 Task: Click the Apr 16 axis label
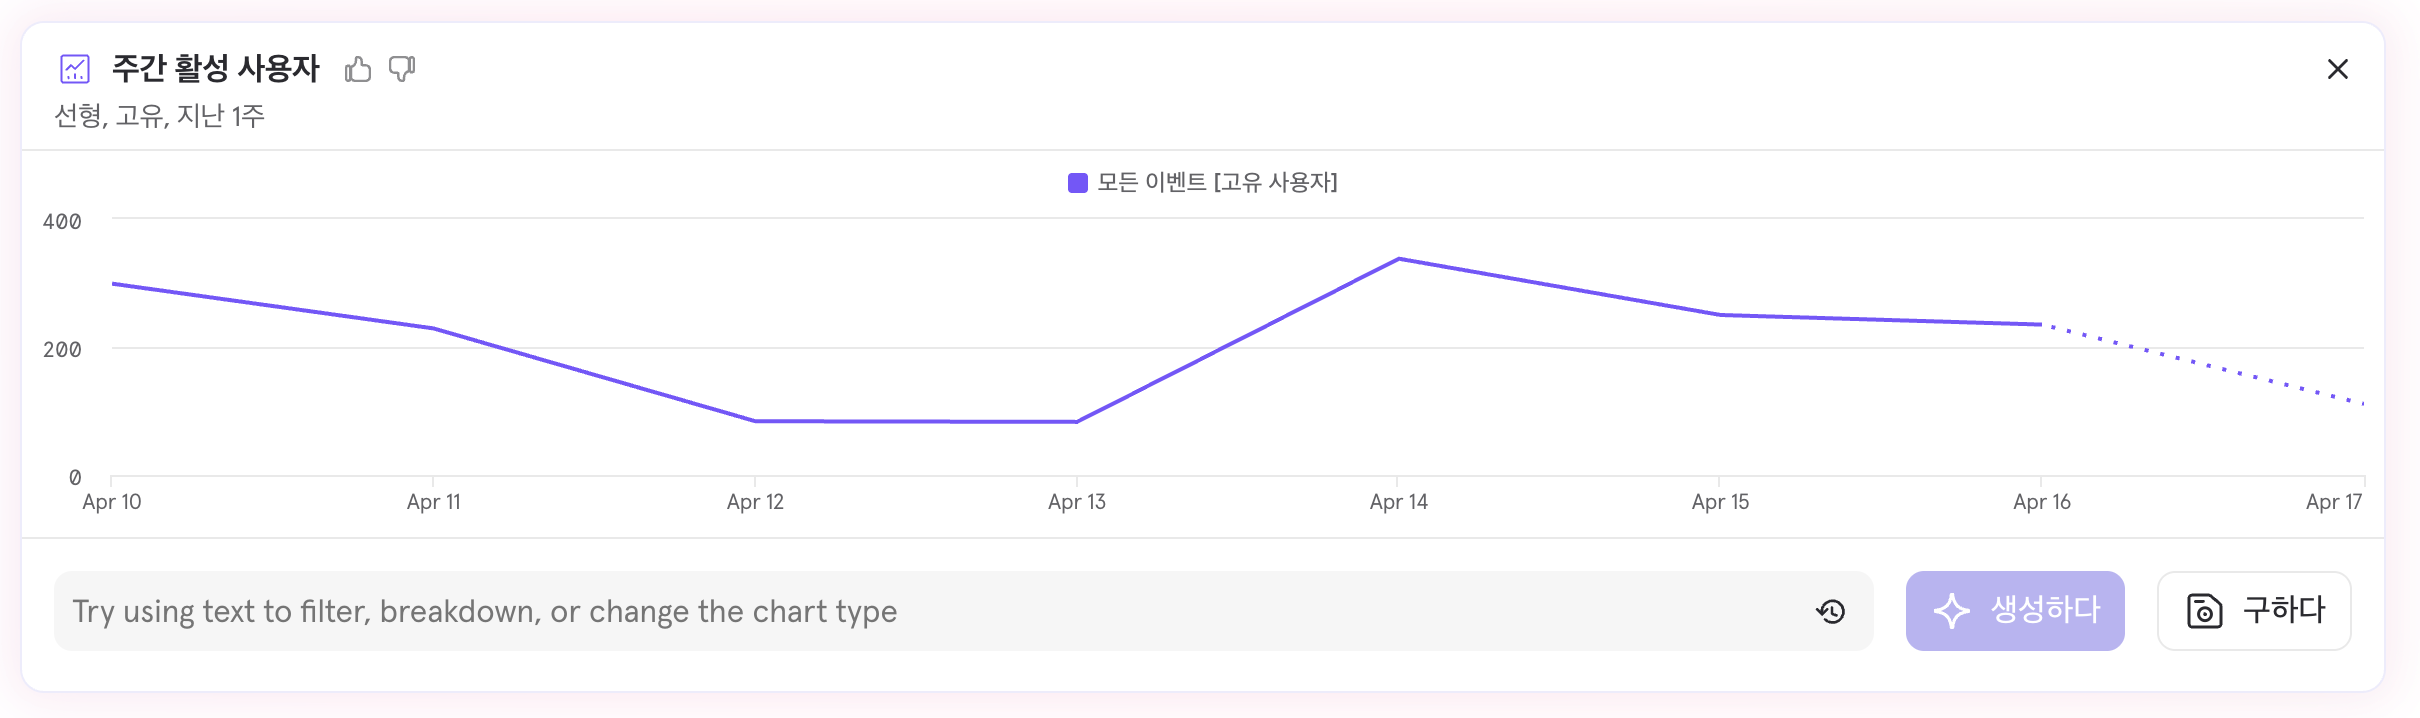tap(2042, 502)
